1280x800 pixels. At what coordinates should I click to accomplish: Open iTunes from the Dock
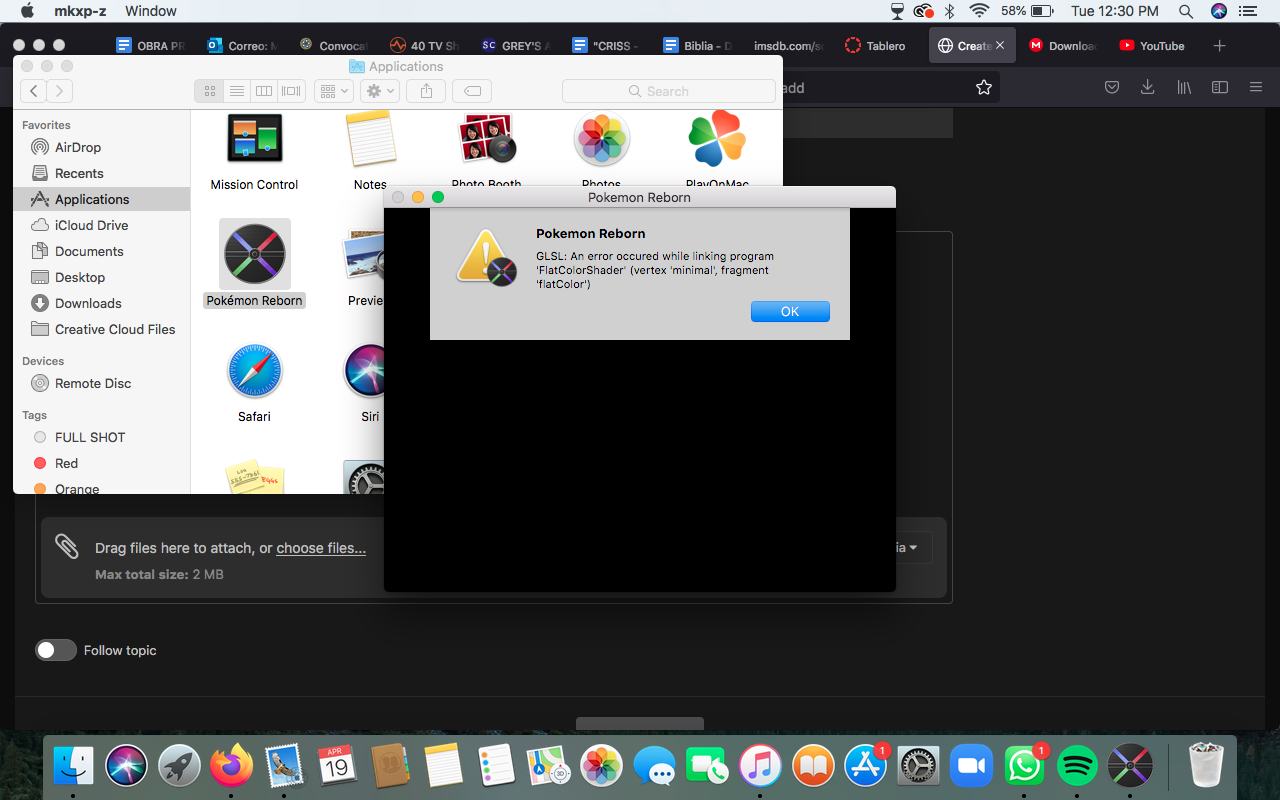click(760, 767)
